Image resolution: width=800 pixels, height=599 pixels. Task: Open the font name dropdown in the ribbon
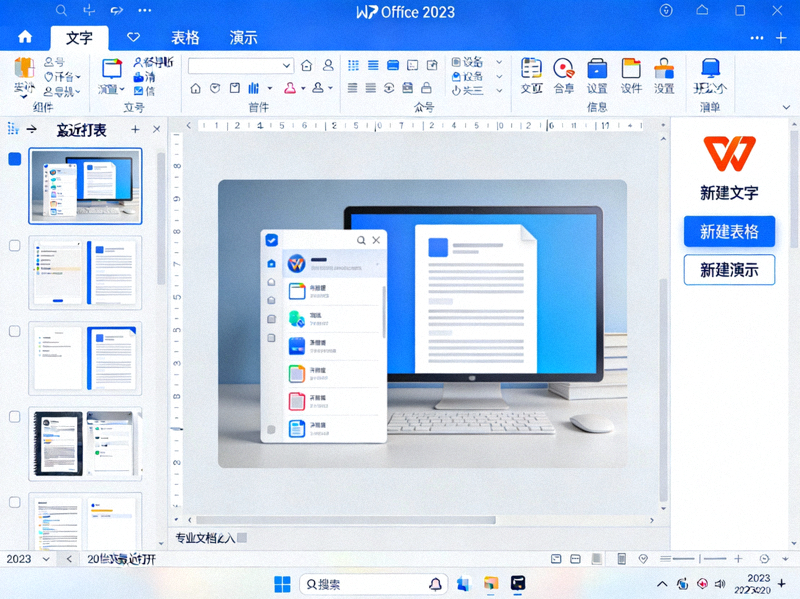[240, 64]
